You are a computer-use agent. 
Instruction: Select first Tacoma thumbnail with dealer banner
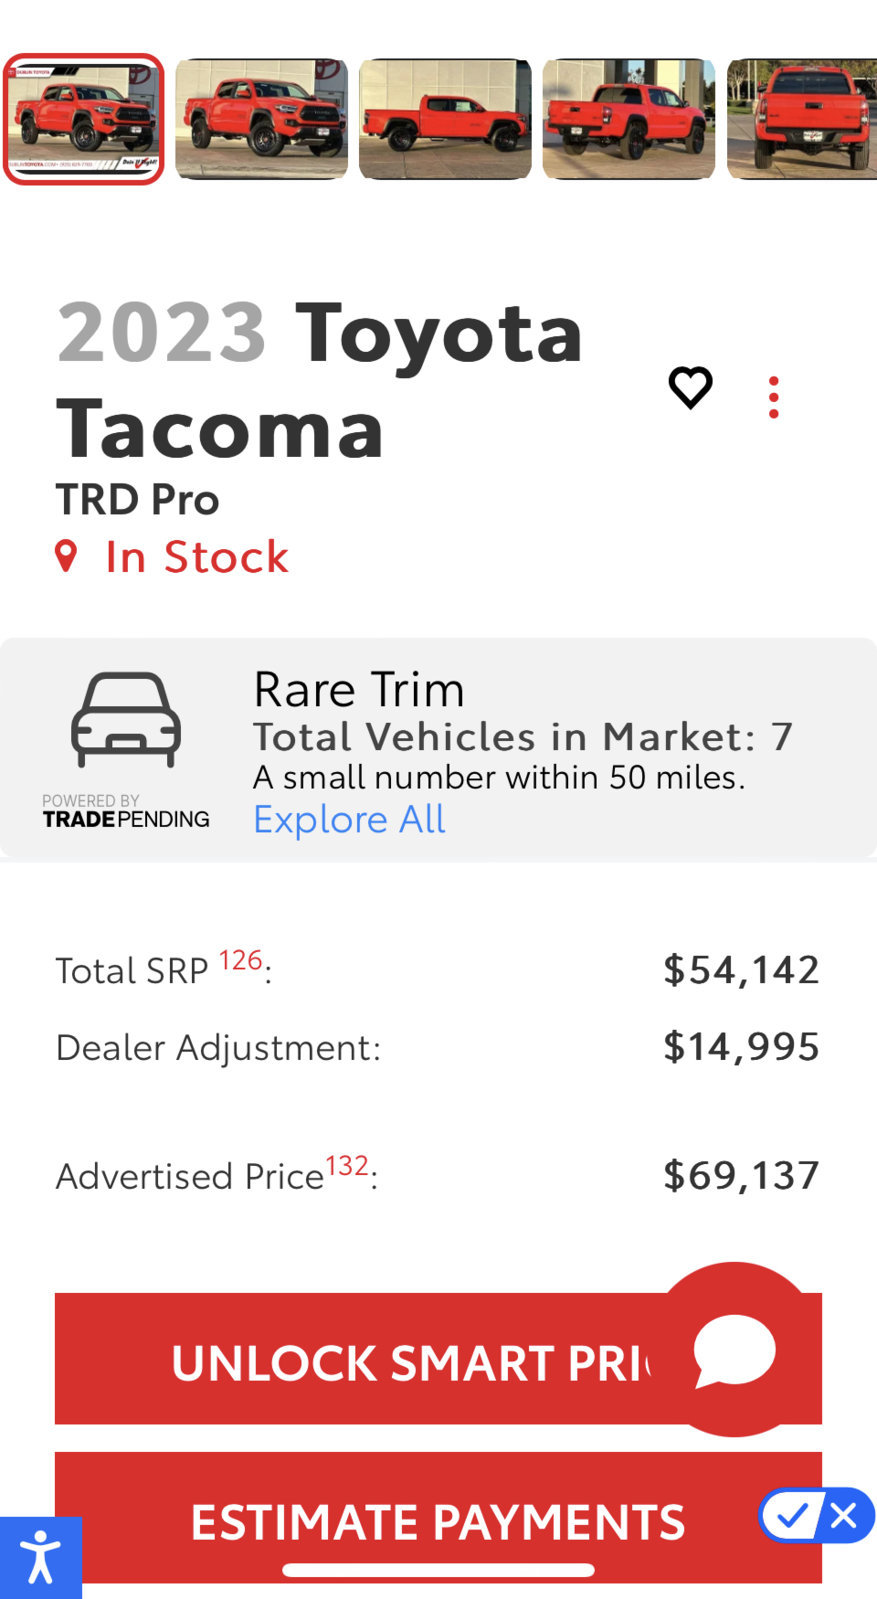pos(84,119)
